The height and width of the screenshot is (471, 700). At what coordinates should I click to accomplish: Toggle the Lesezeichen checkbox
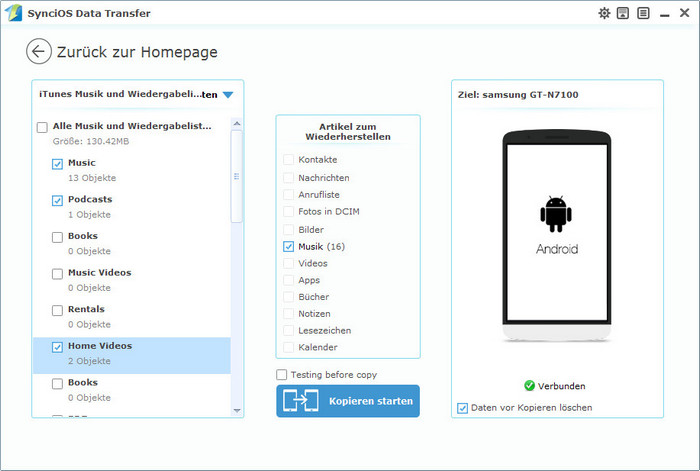point(288,331)
